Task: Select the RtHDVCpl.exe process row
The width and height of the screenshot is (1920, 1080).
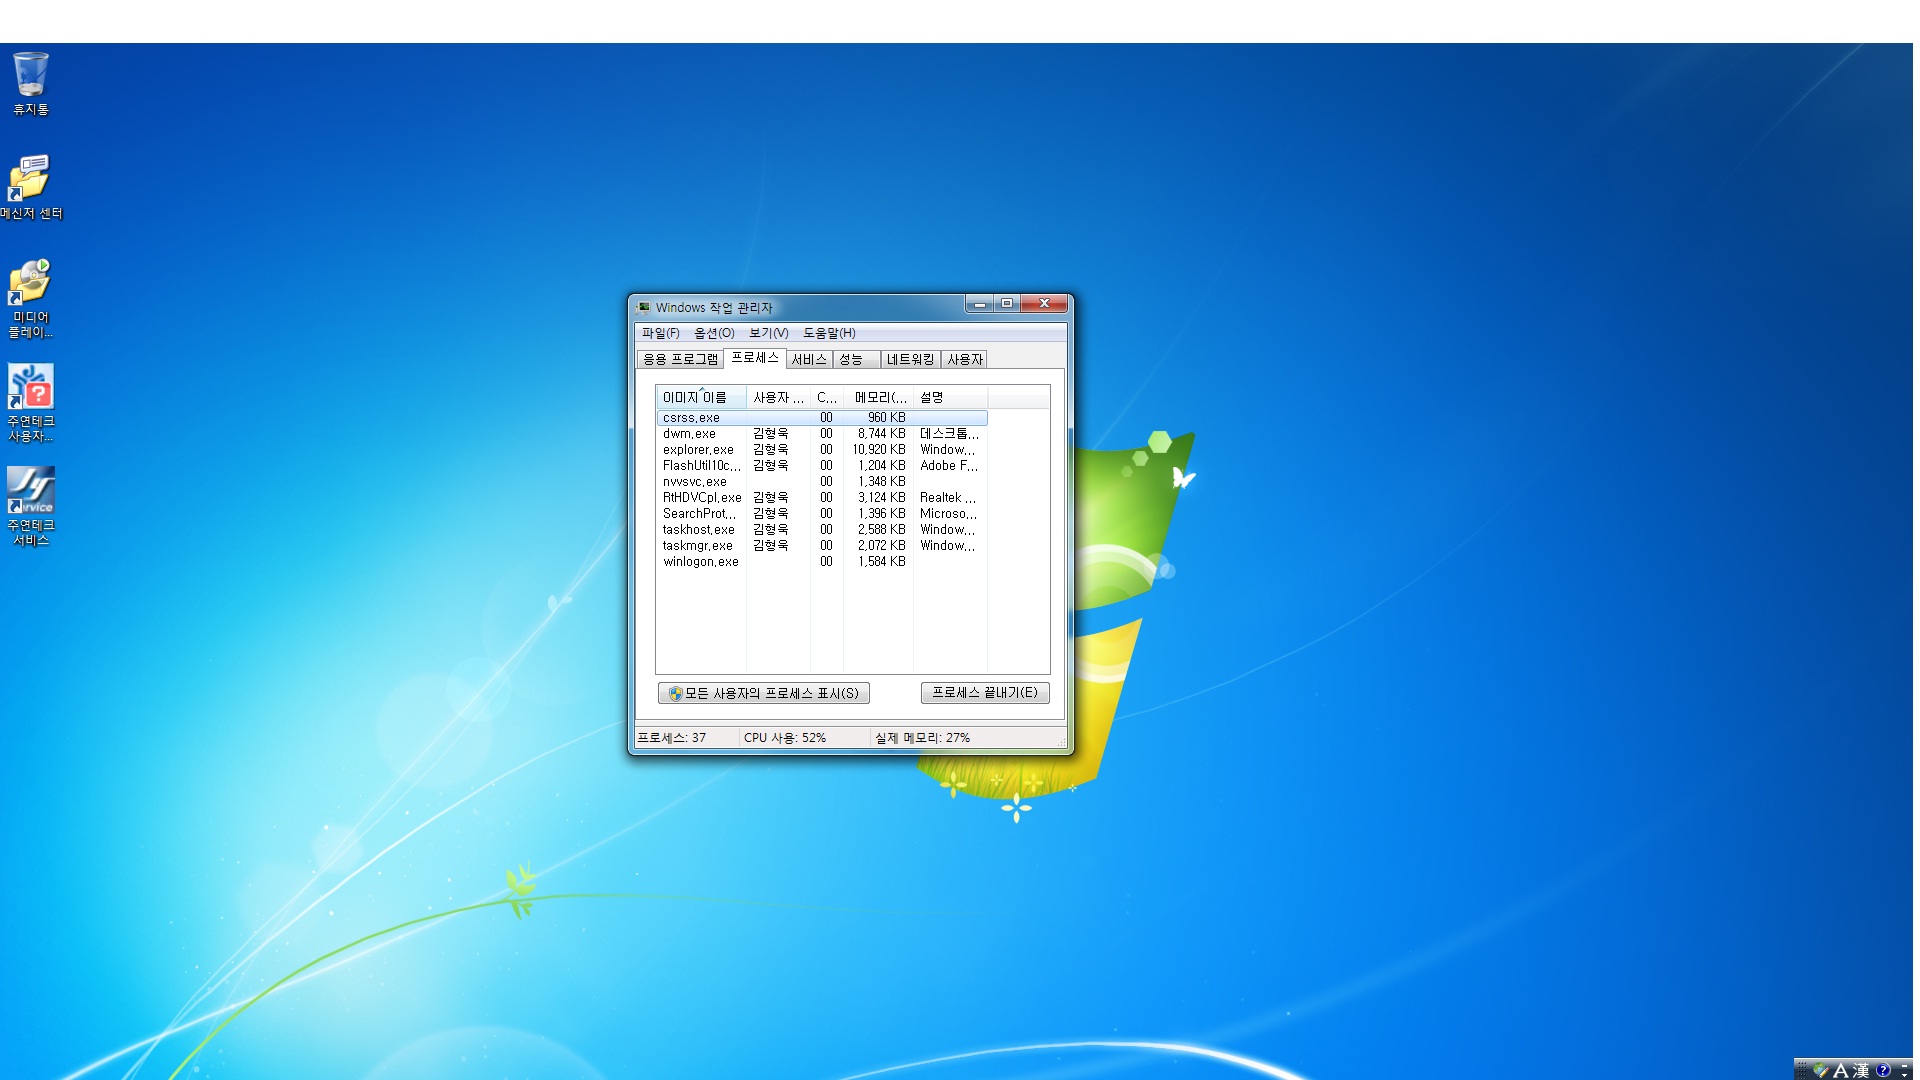Action: [822, 498]
